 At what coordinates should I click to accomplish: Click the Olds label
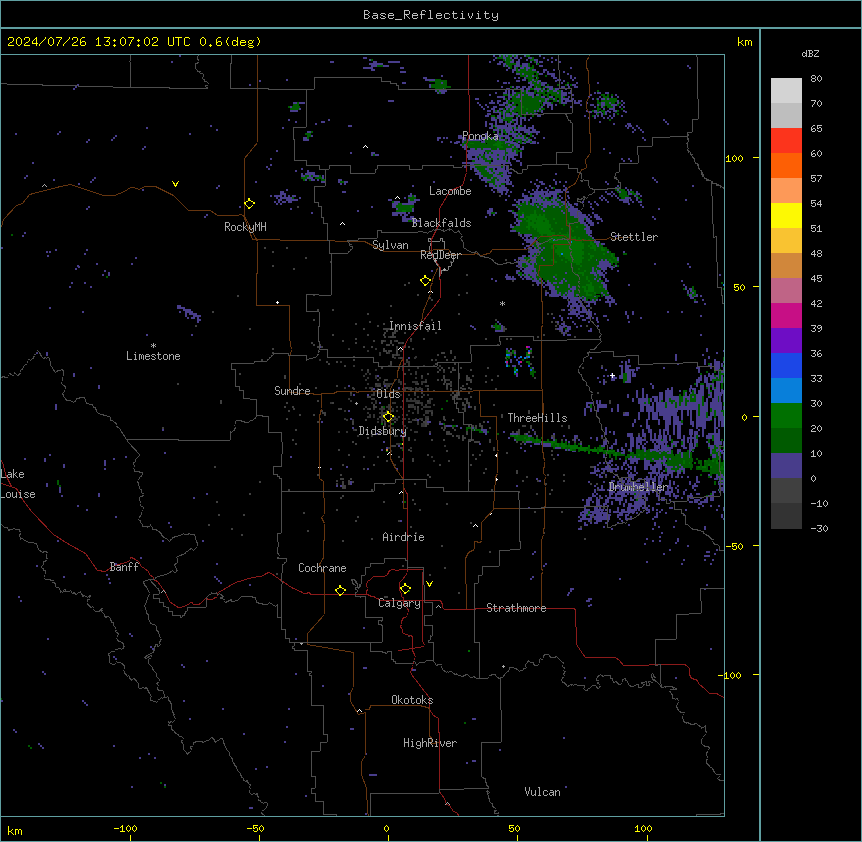[388, 394]
